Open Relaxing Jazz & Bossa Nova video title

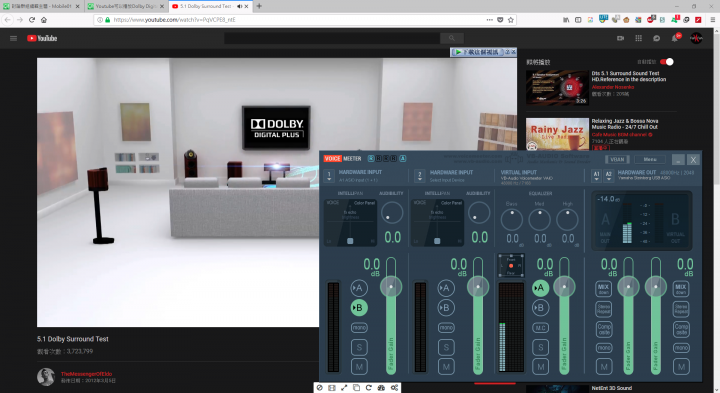tap(625, 124)
